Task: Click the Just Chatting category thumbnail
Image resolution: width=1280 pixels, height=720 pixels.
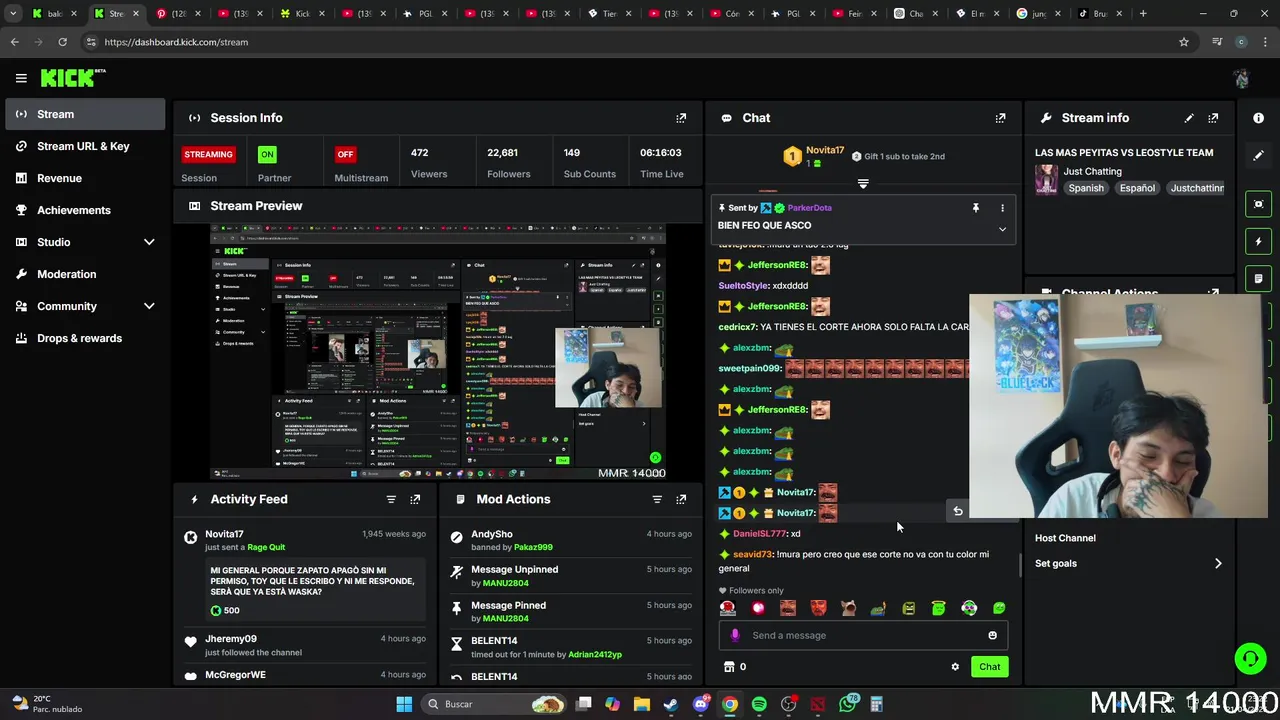Action: pos(1046,180)
